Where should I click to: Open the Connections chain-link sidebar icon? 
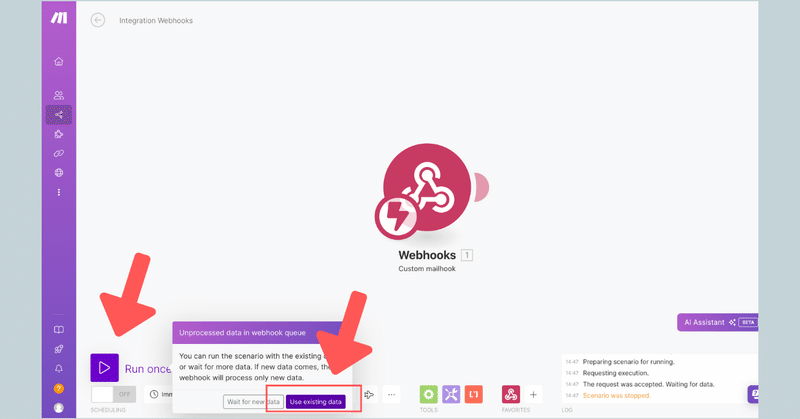click(59, 153)
